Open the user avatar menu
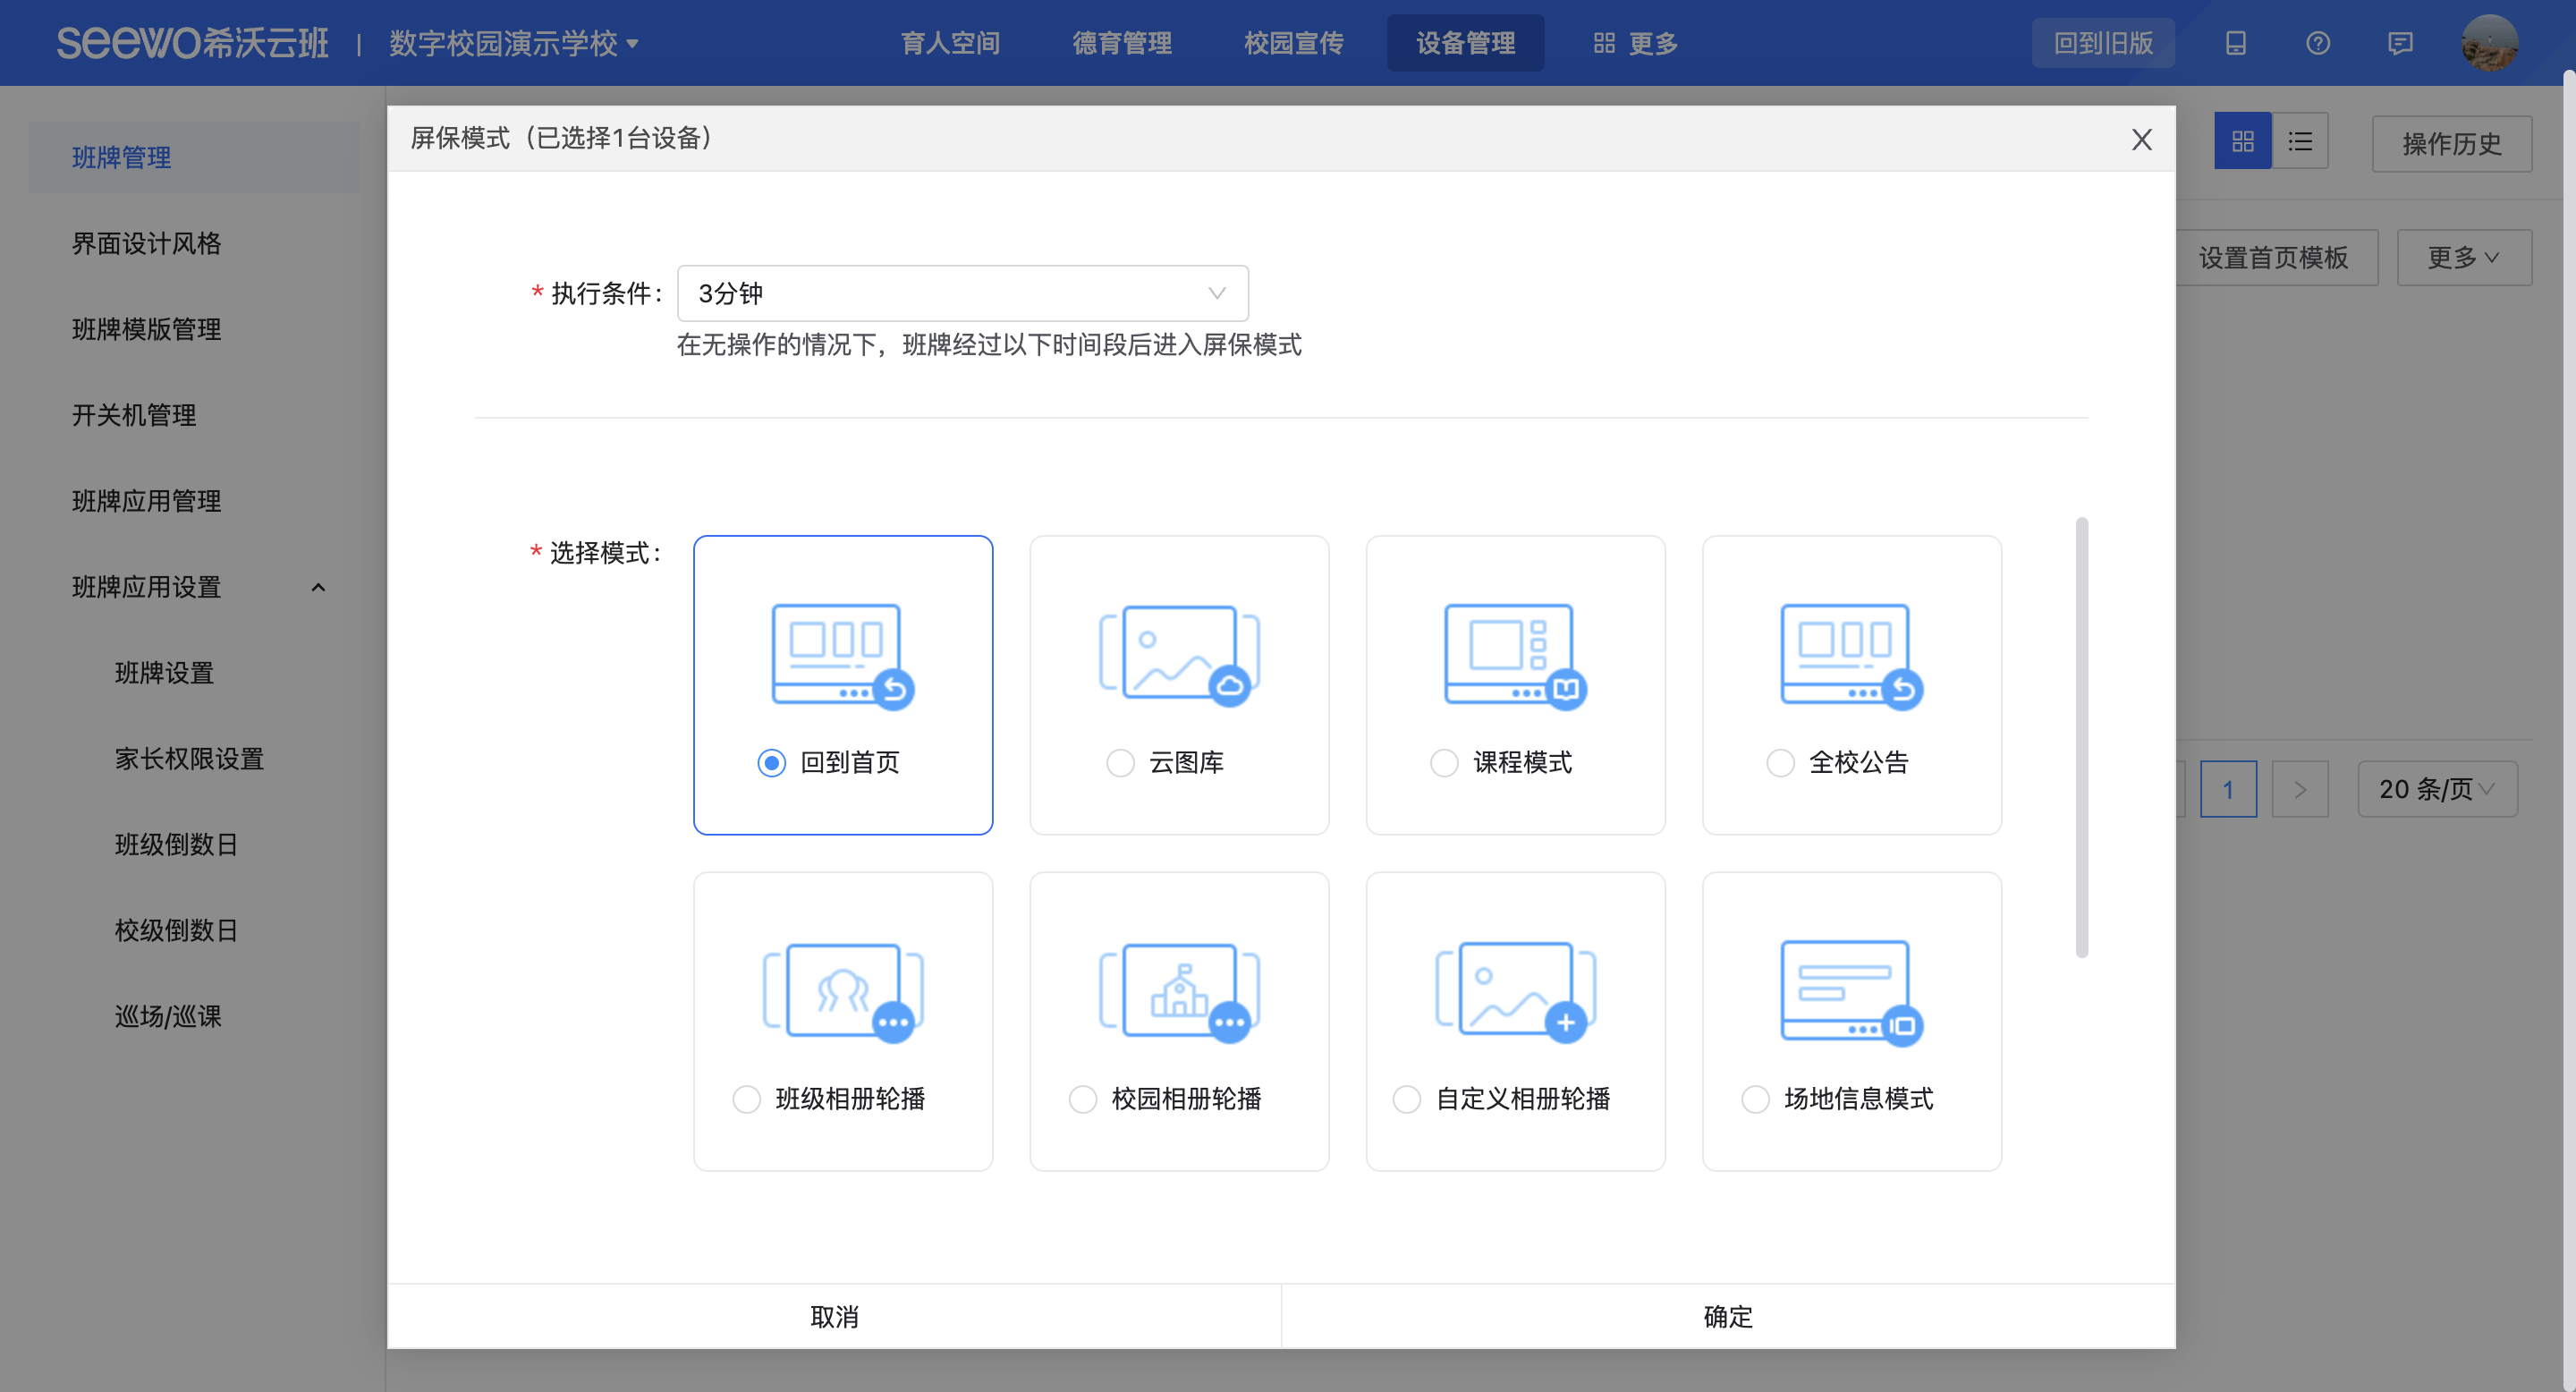Screen dimensions: 2576x1392 point(2489,43)
